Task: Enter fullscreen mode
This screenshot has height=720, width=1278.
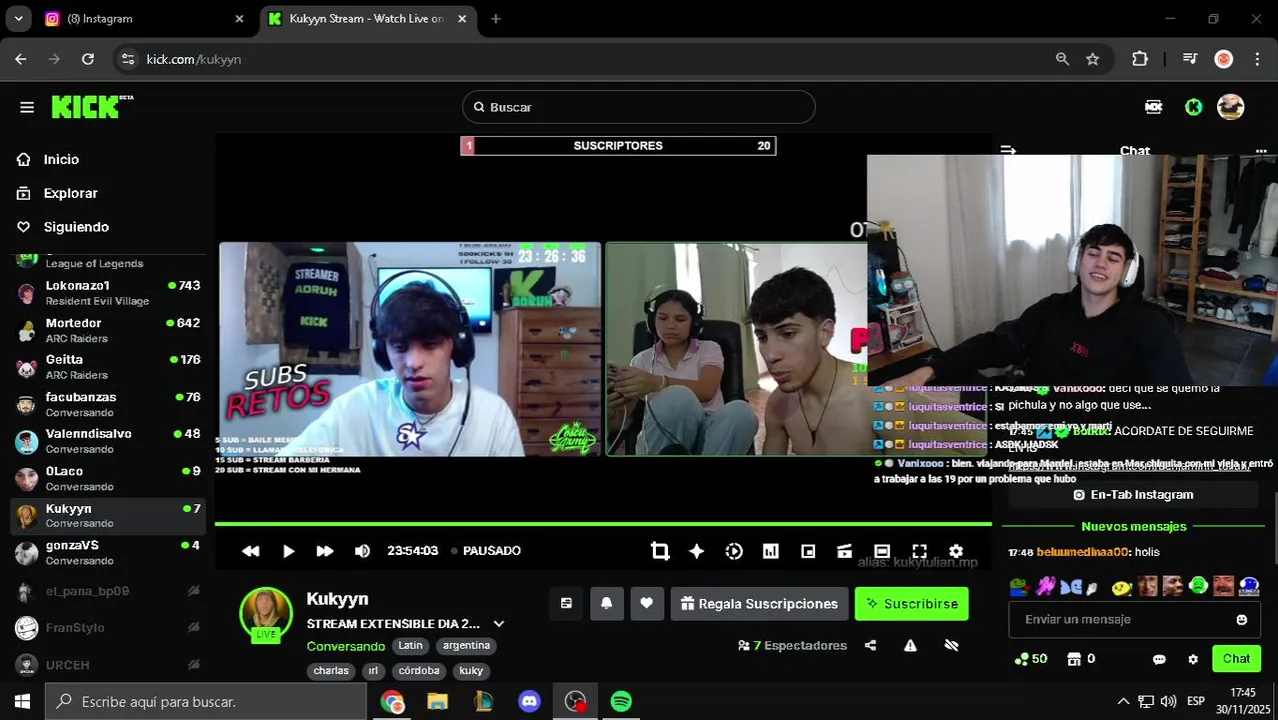Action: (x=919, y=551)
